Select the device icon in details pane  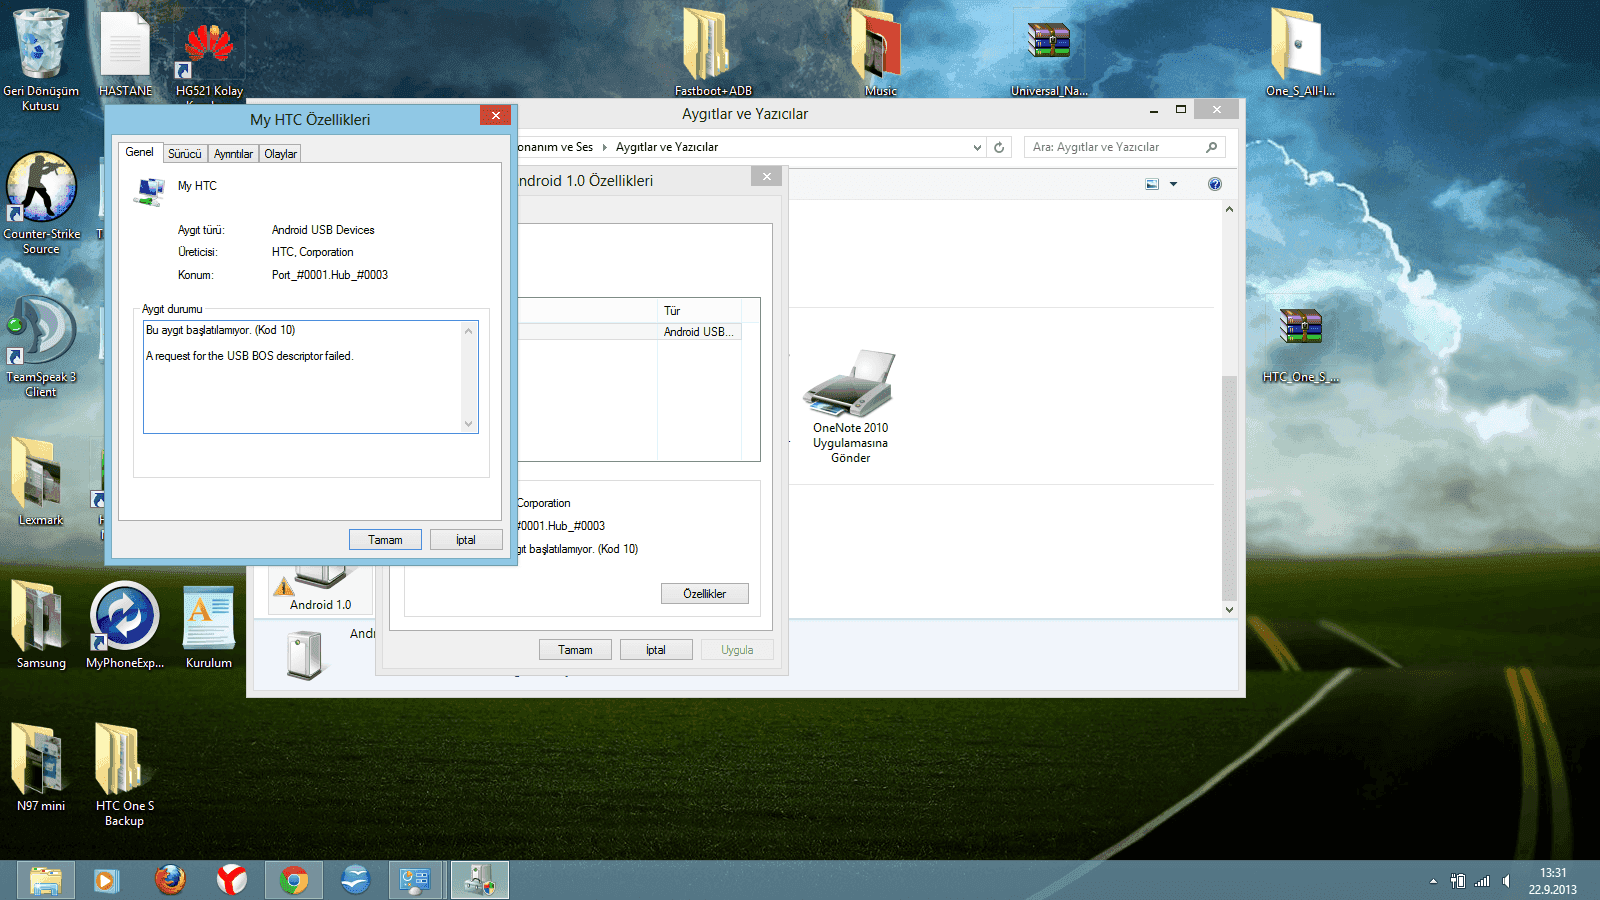[x=305, y=656]
